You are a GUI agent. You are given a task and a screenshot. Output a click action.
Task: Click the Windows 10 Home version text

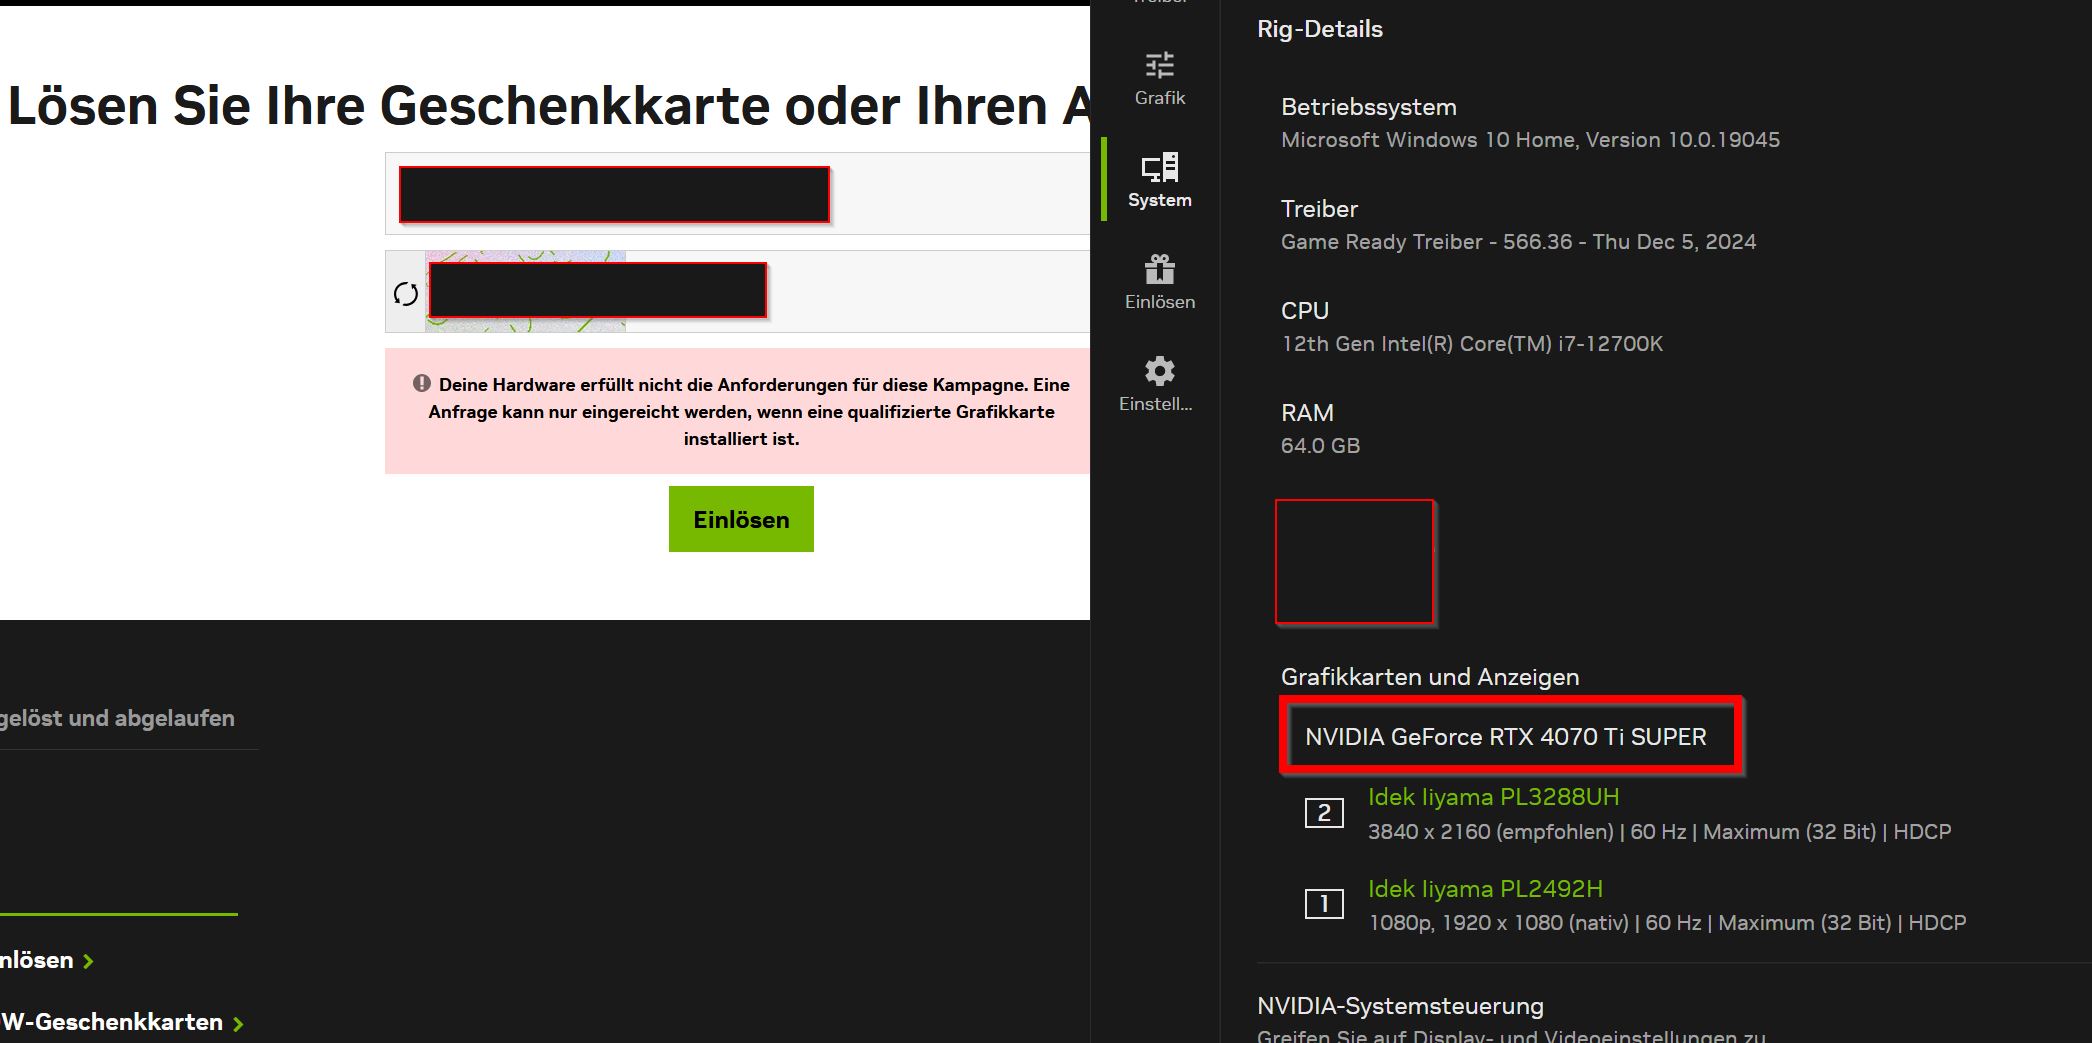point(1530,140)
